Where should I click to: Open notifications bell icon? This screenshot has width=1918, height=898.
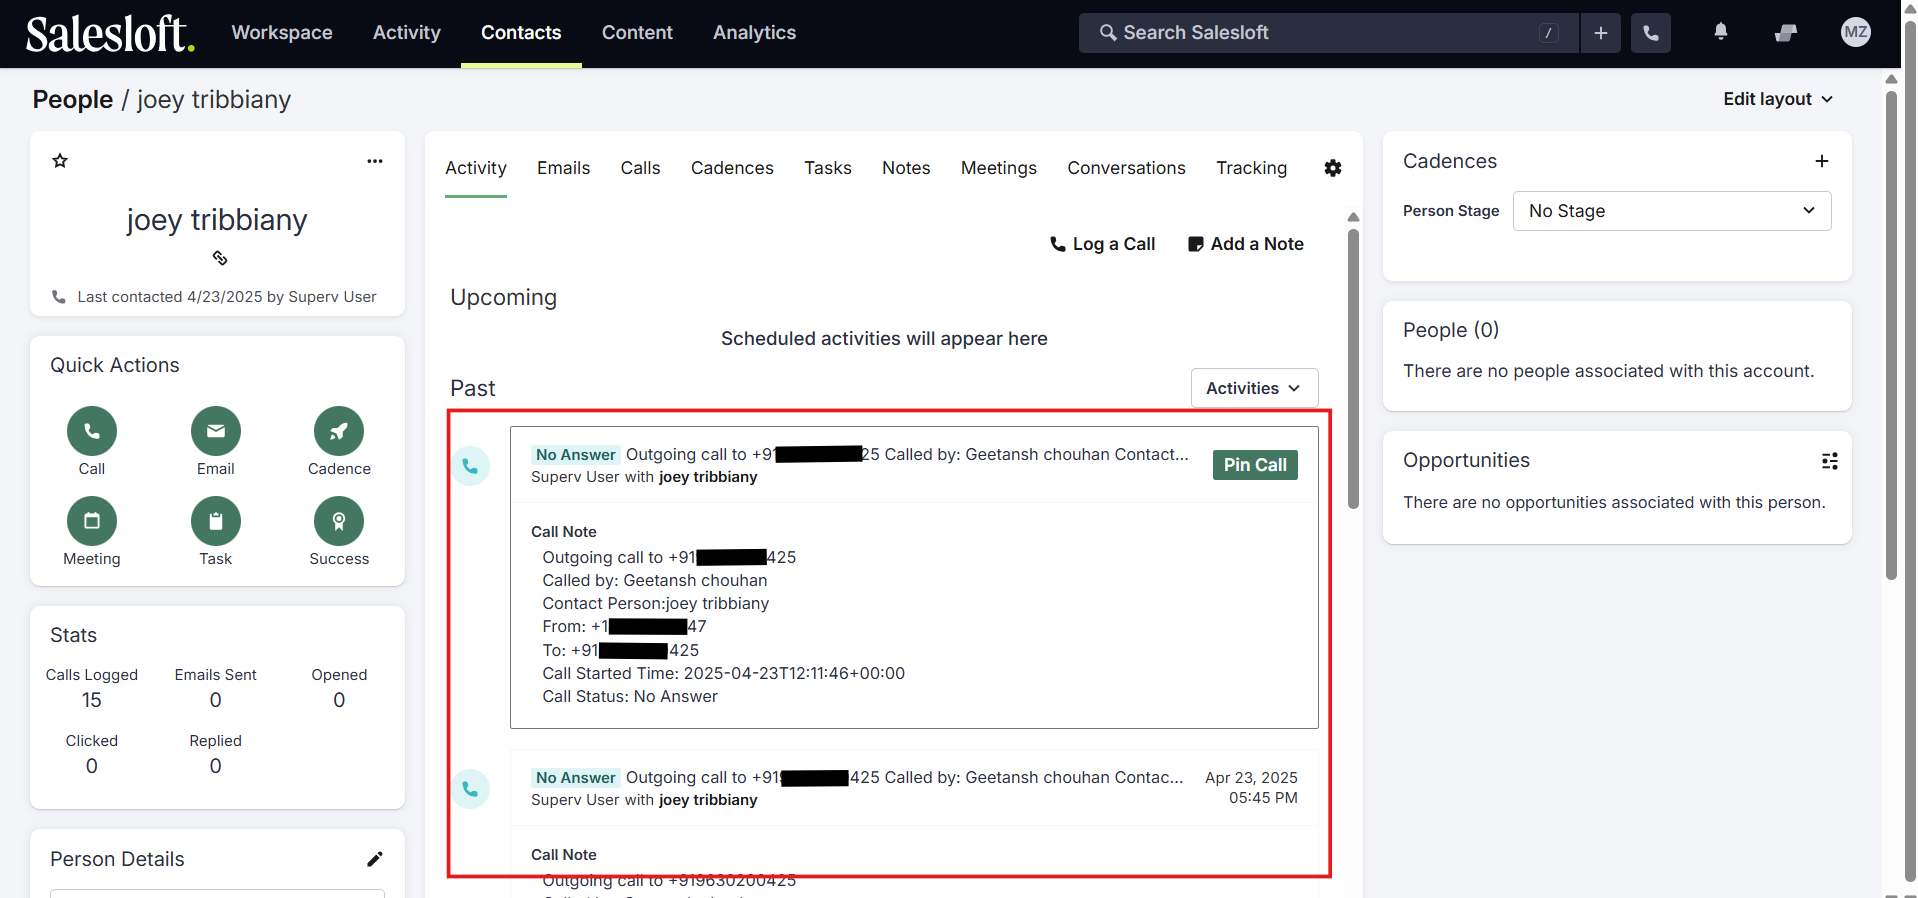click(1721, 32)
